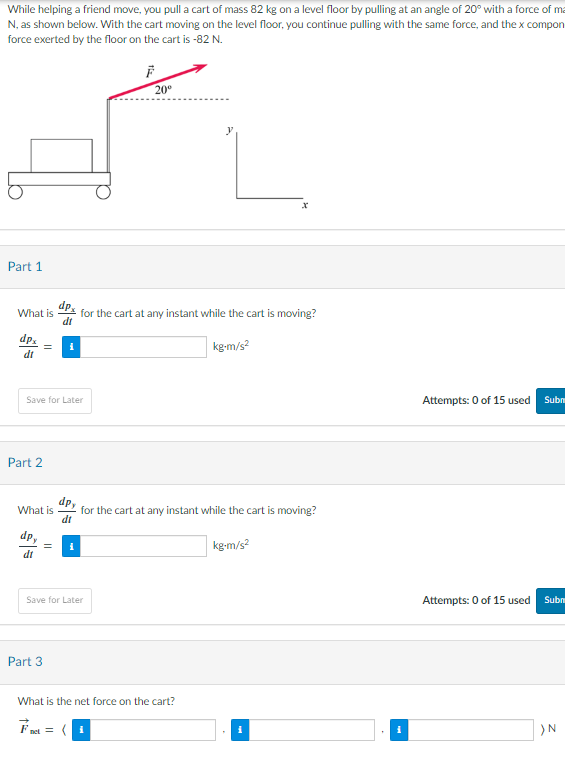The height and width of the screenshot is (758, 565).
Task: Submit the Part 2 answer
Action: coord(551,601)
